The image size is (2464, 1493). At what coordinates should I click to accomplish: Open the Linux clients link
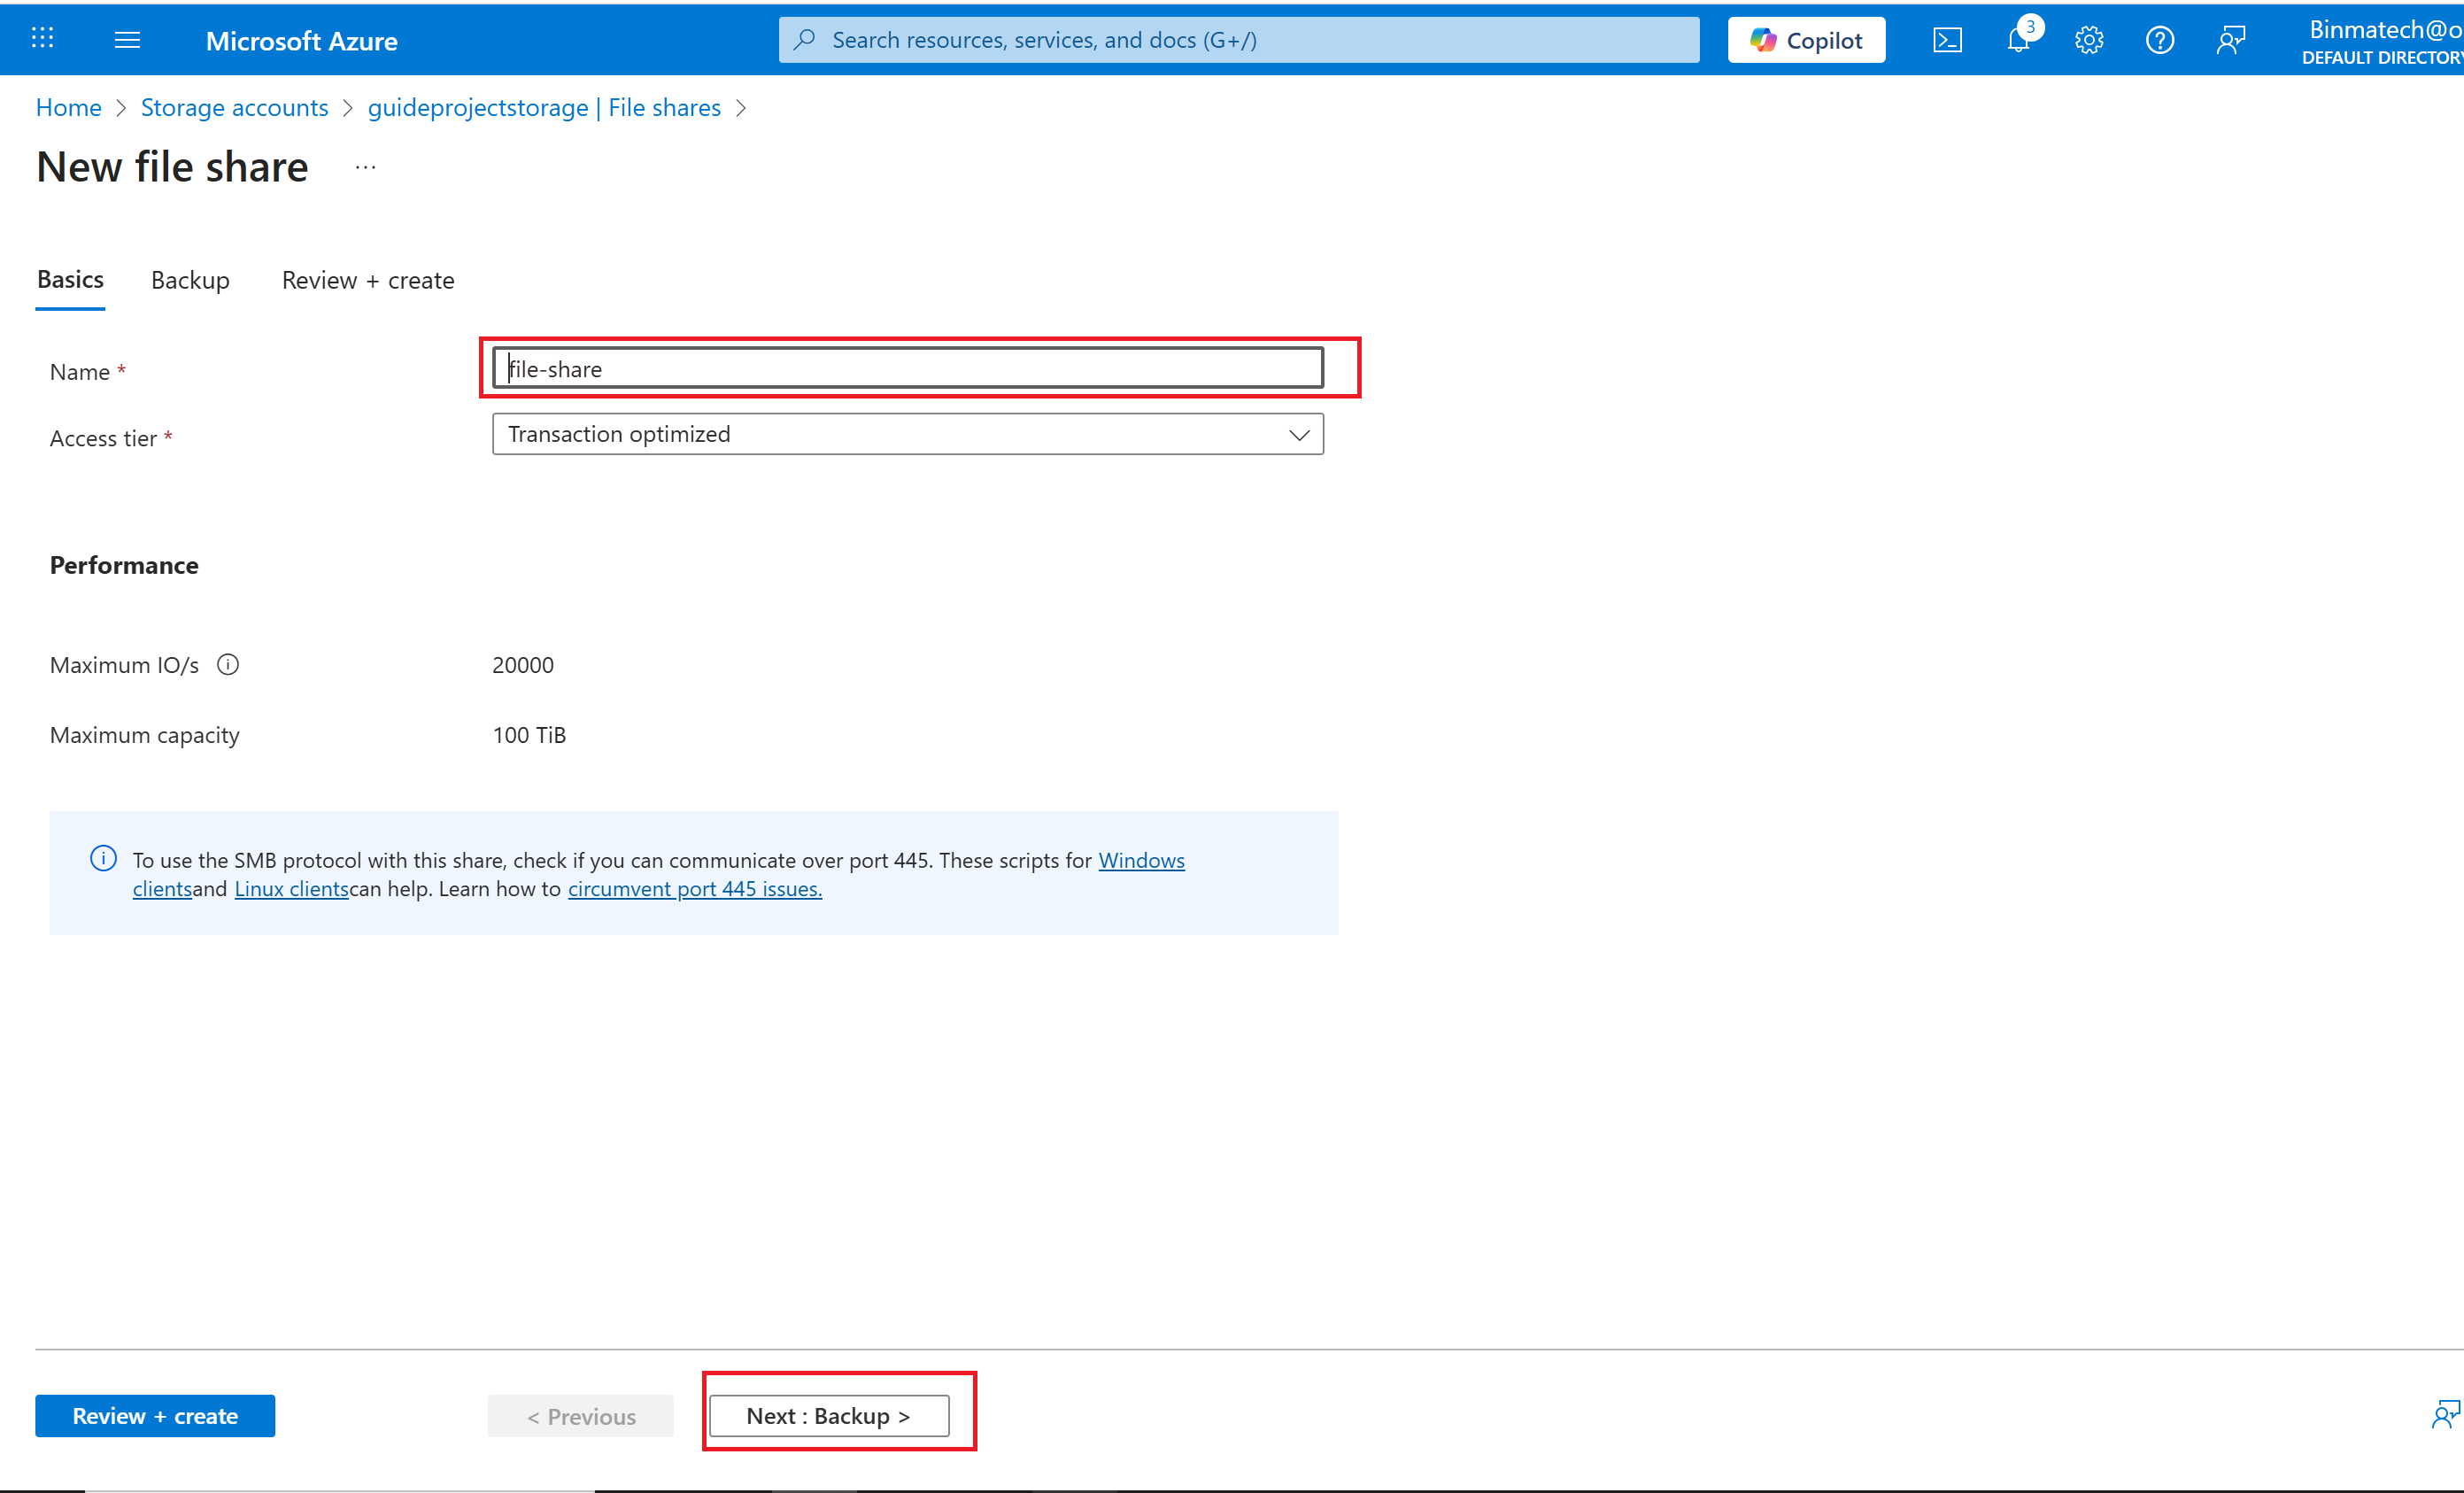click(291, 889)
